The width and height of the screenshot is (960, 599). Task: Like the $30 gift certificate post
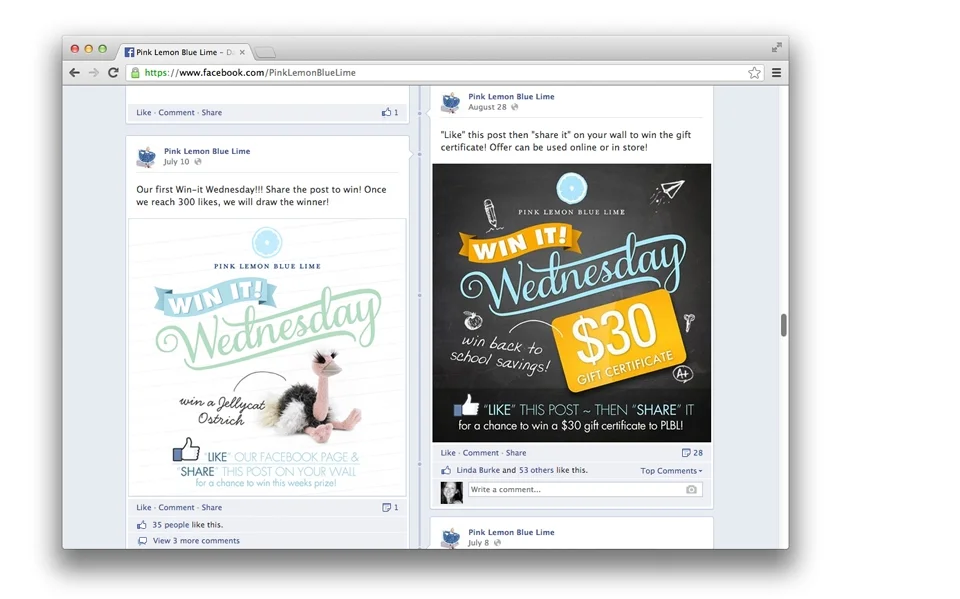448,453
